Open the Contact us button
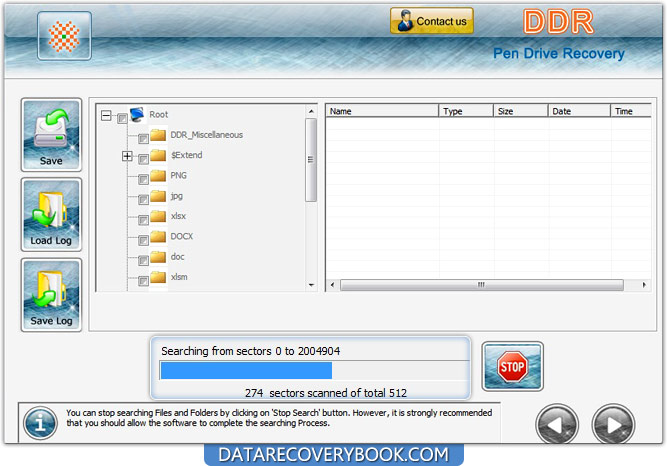667x466 pixels. point(432,21)
